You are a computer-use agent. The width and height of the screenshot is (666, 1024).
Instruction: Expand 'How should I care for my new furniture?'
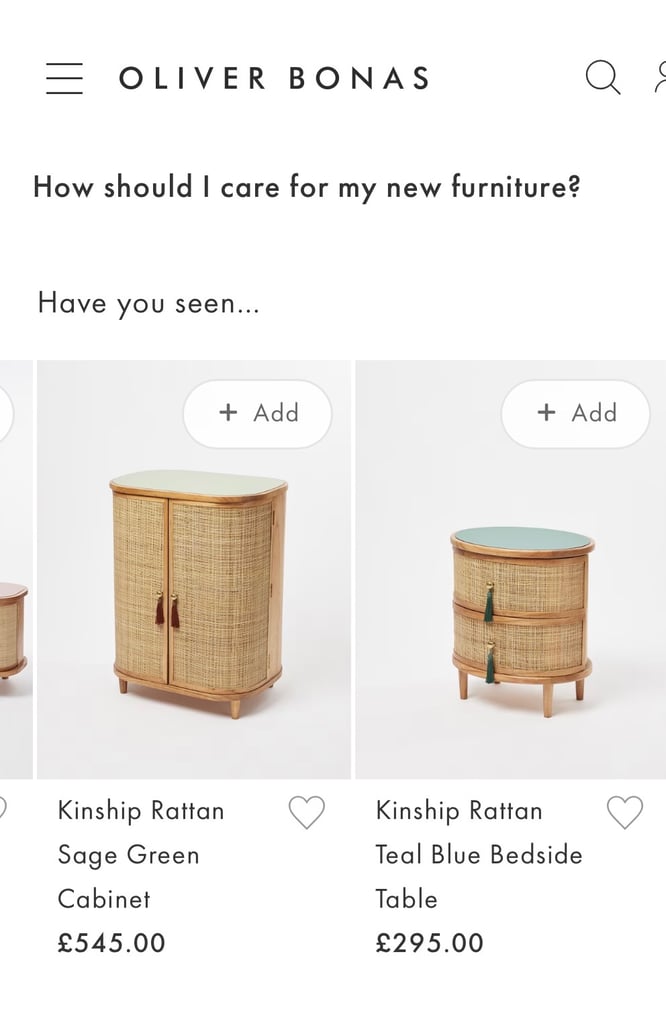click(x=307, y=187)
